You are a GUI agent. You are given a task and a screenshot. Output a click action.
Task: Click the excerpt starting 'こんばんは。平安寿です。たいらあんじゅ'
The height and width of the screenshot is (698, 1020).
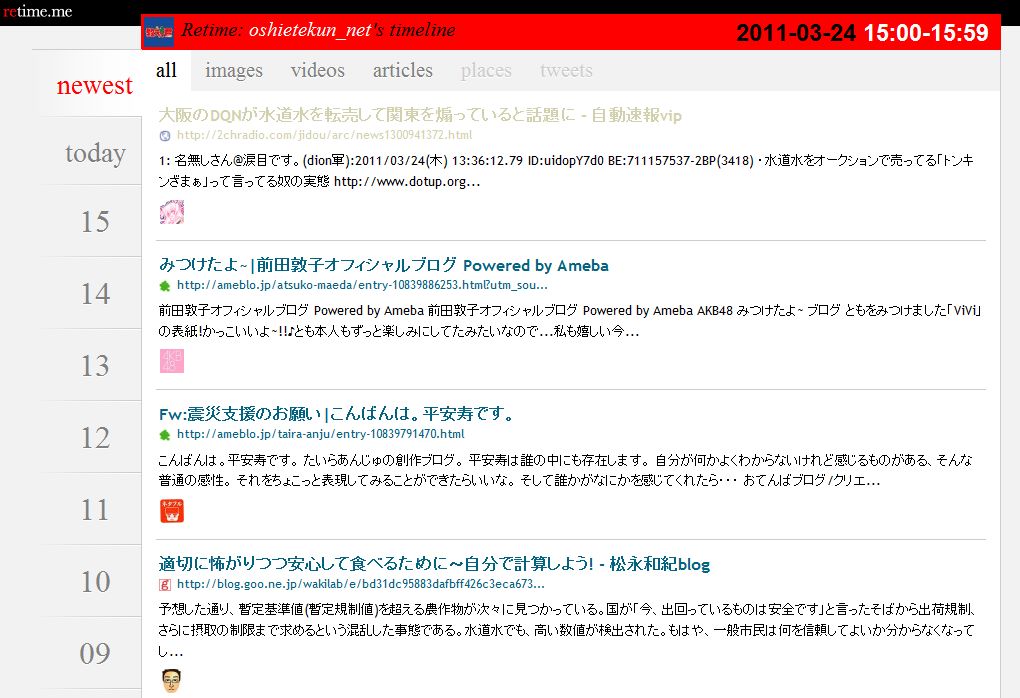565,470
